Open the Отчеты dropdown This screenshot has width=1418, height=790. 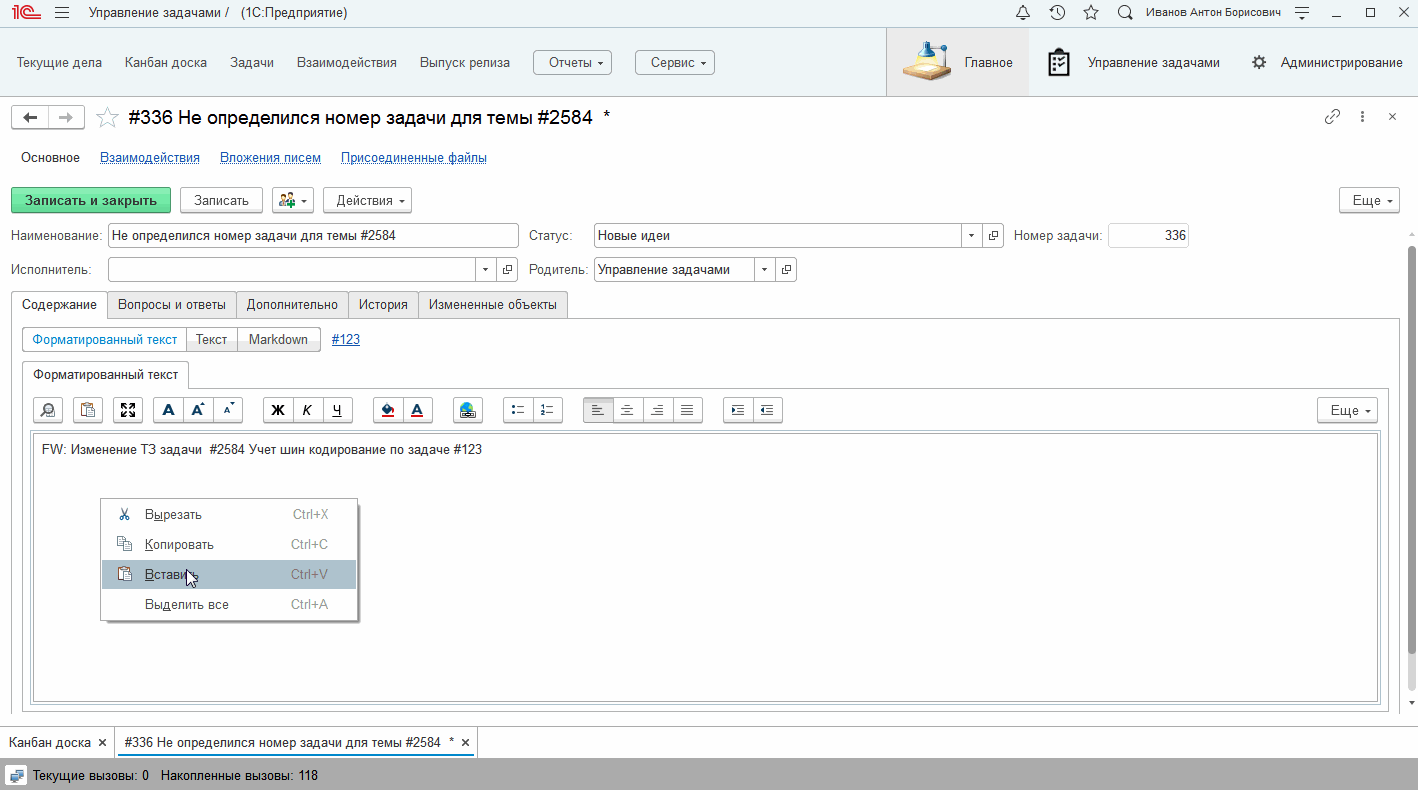pos(573,62)
